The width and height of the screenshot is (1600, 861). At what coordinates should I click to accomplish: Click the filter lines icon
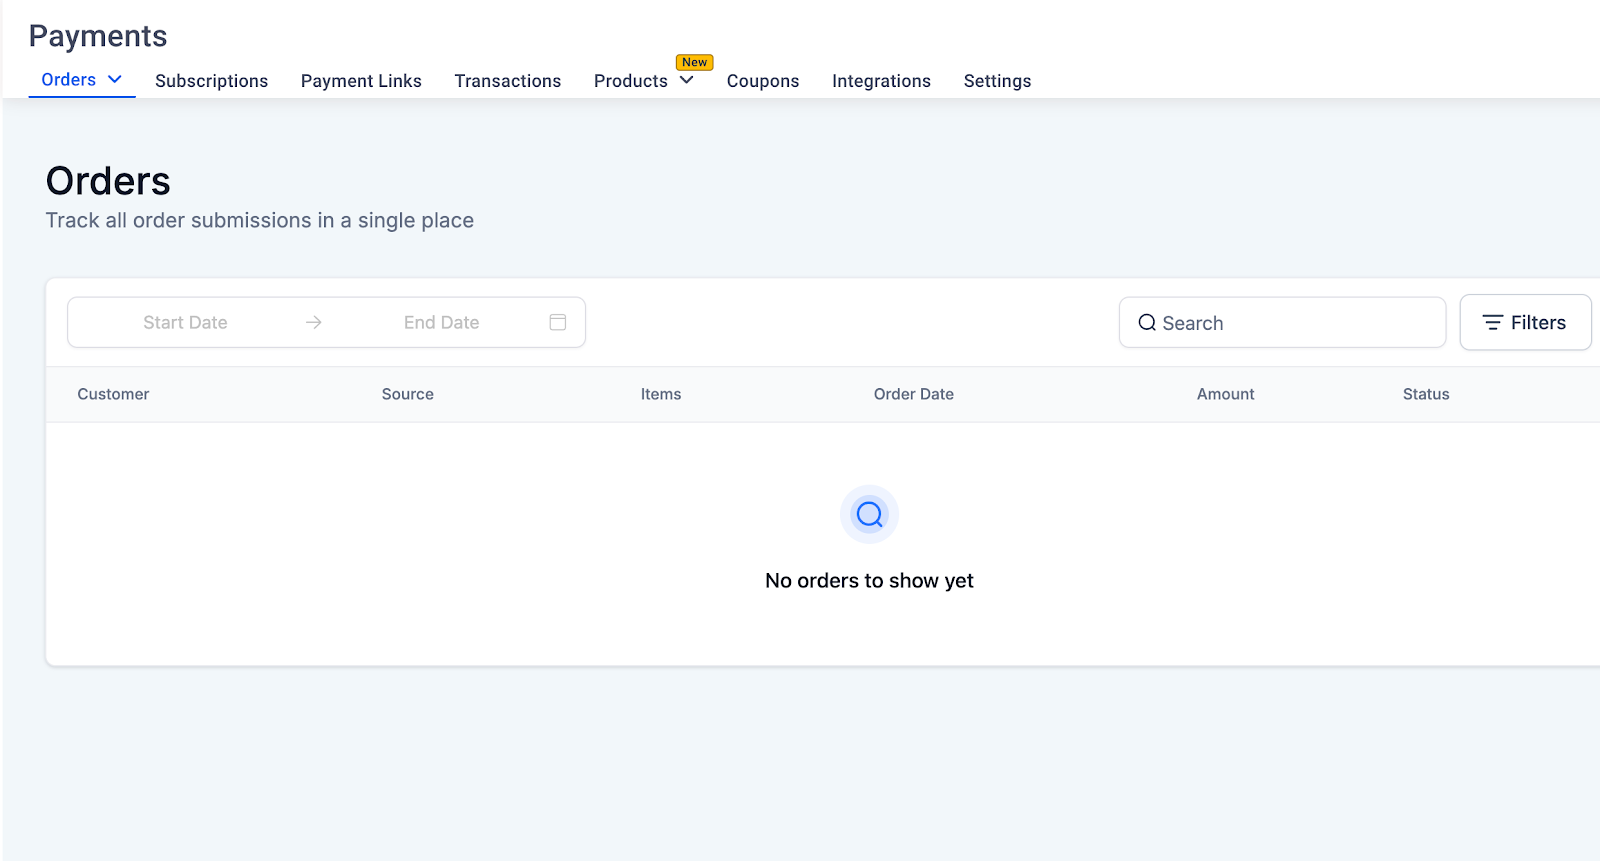1492,322
